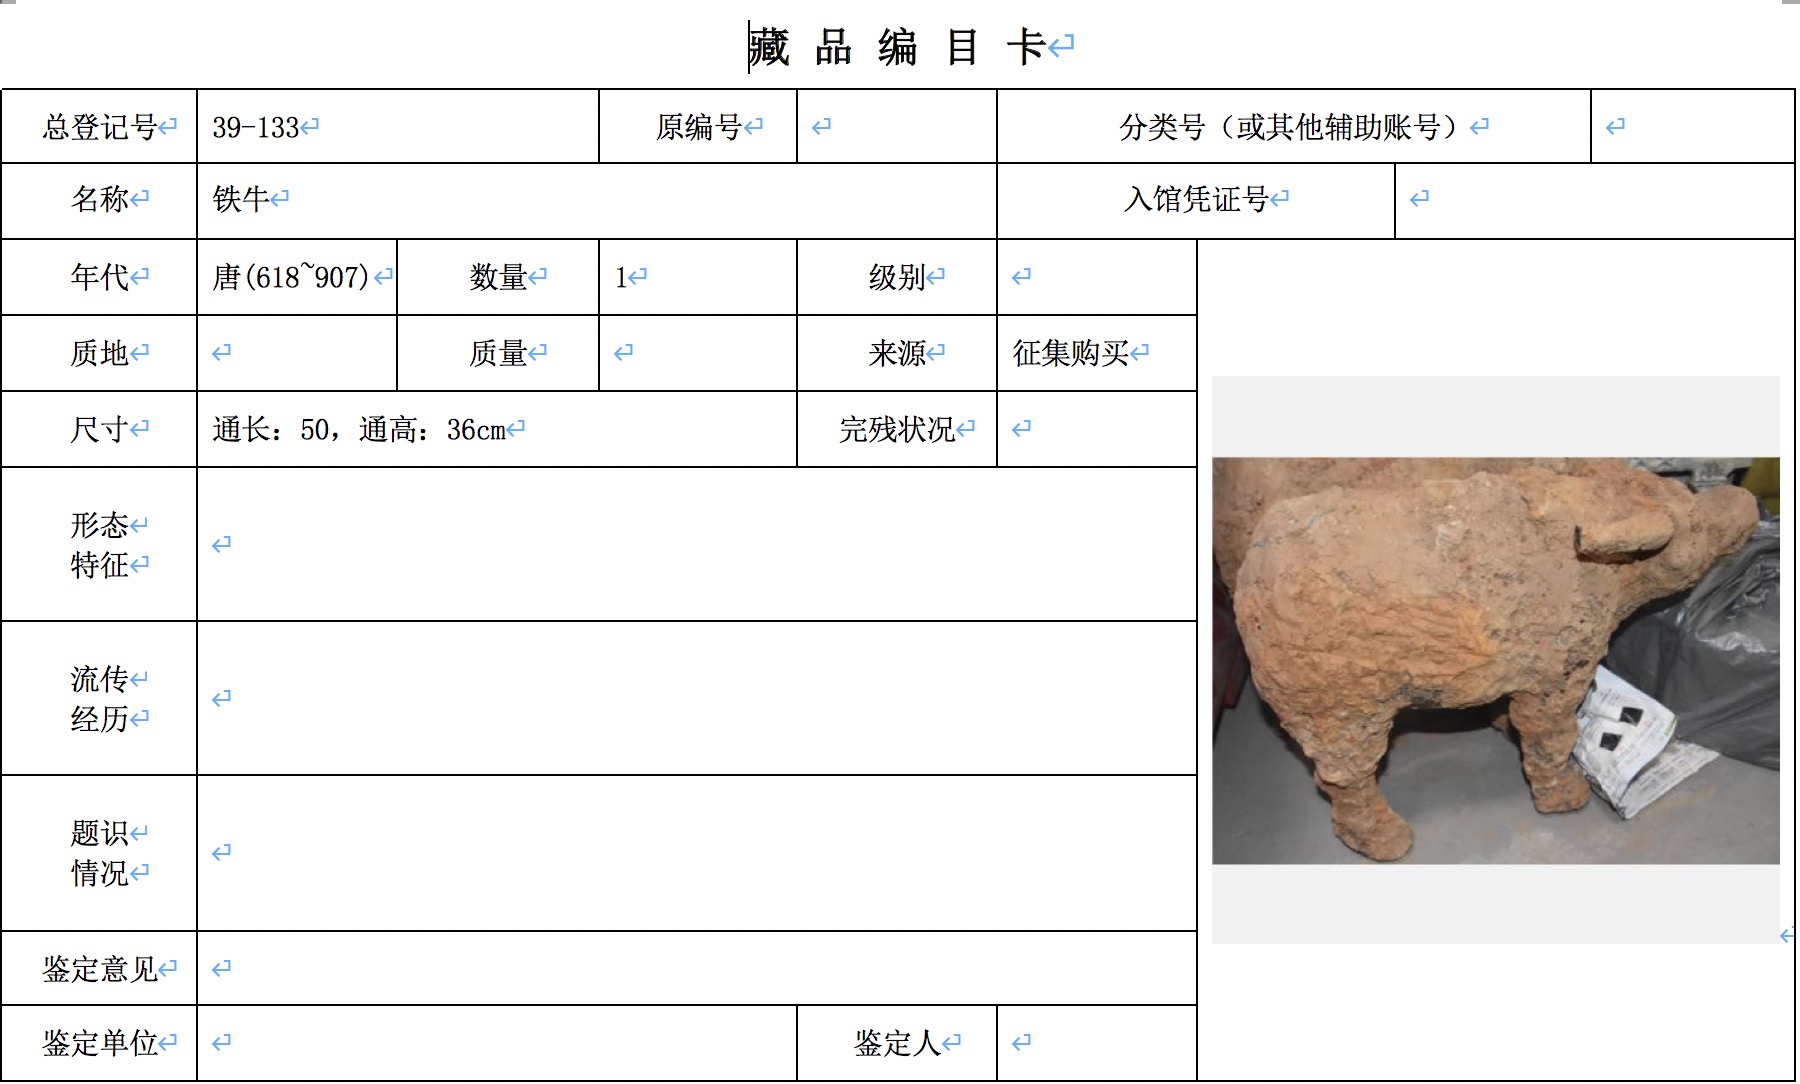Select the 级别 label cell
The image size is (1800, 1084).
[x=897, y=277]
